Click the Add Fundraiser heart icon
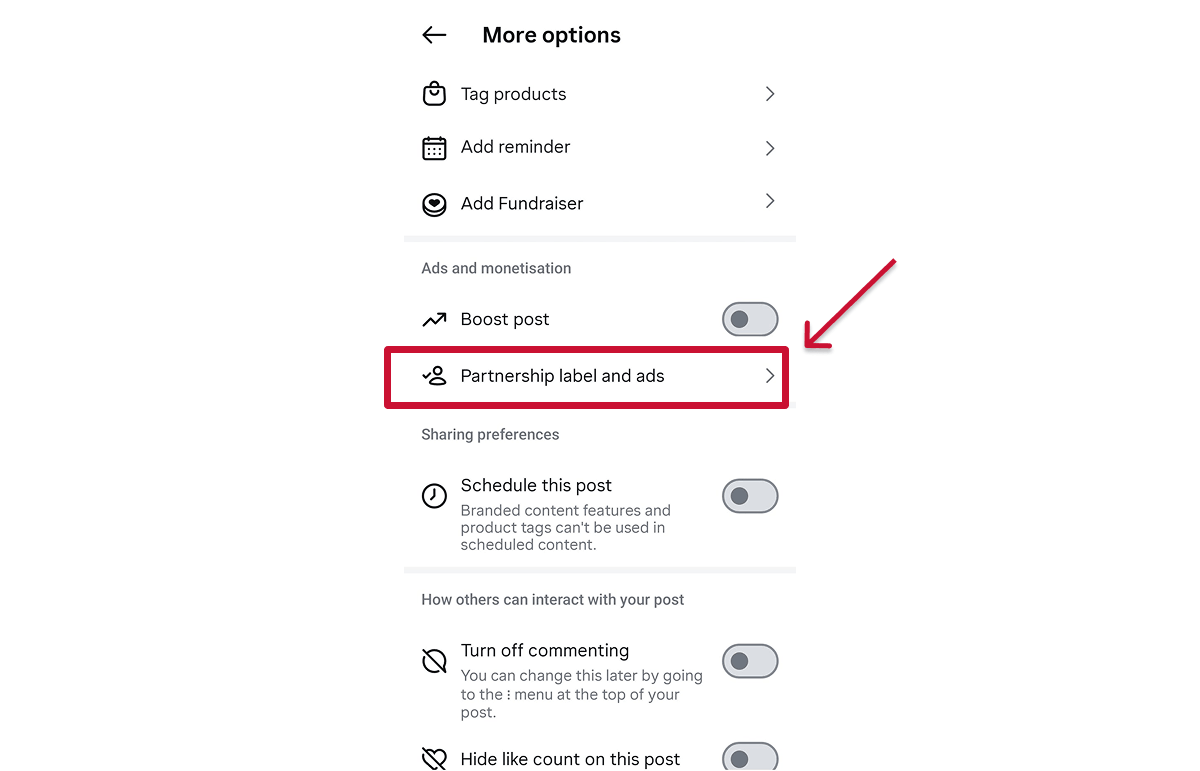 pyautogui.click(x=434, y=204)
